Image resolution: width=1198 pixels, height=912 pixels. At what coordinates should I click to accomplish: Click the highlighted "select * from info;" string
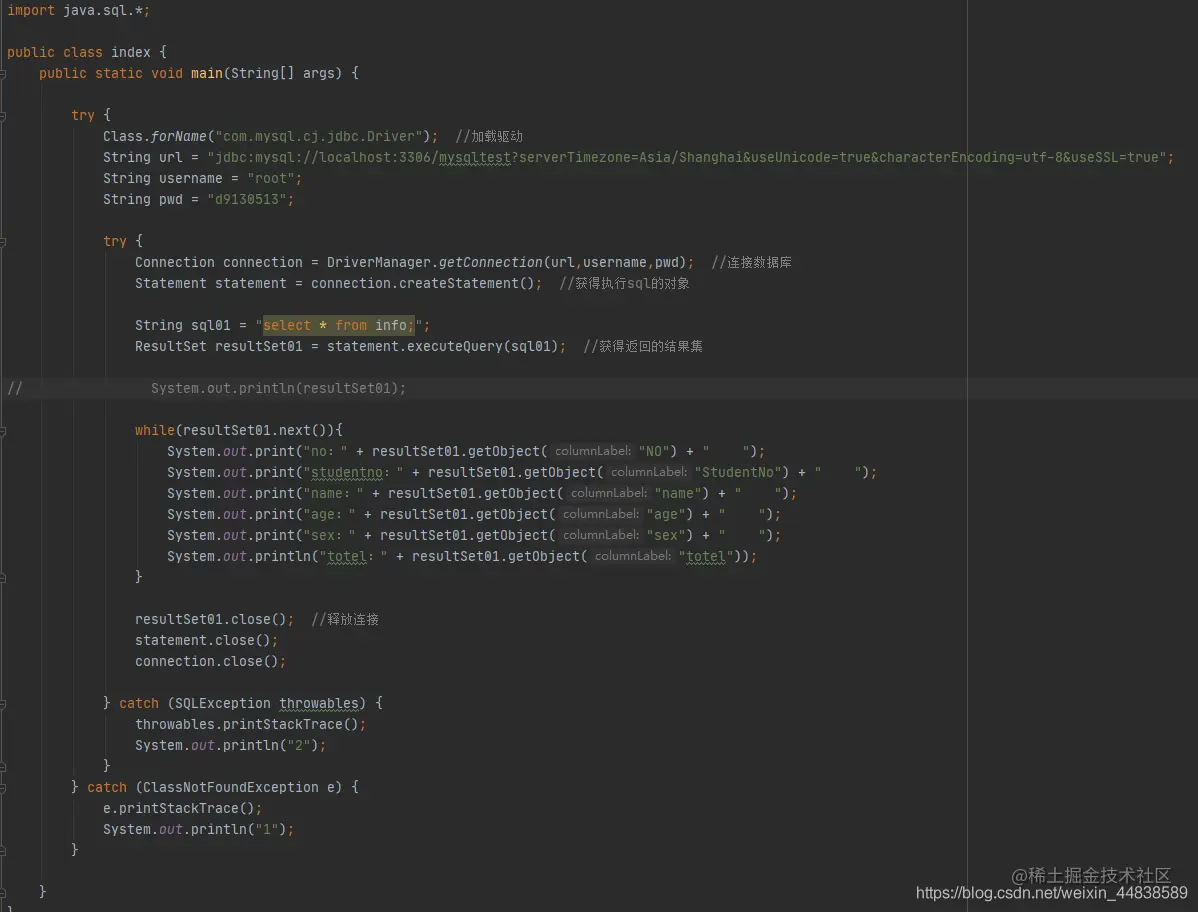coord(338,325)
